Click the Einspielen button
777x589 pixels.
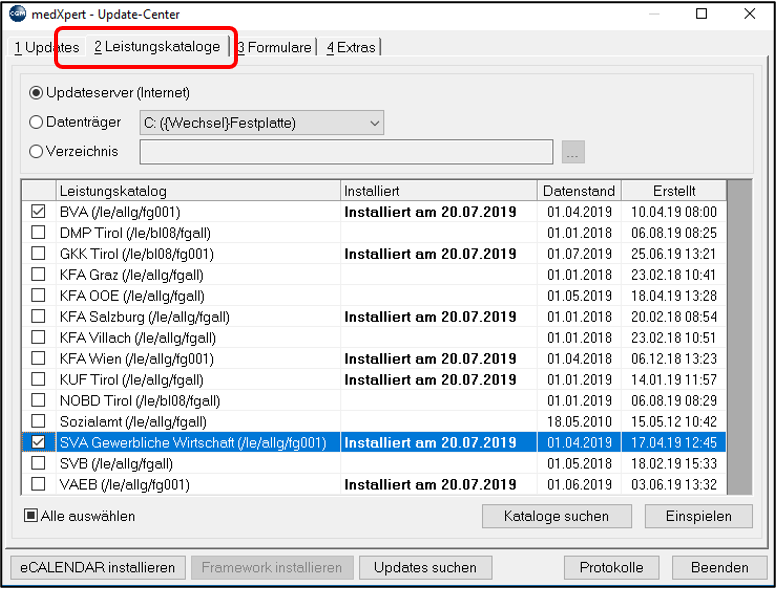(699, 516)
